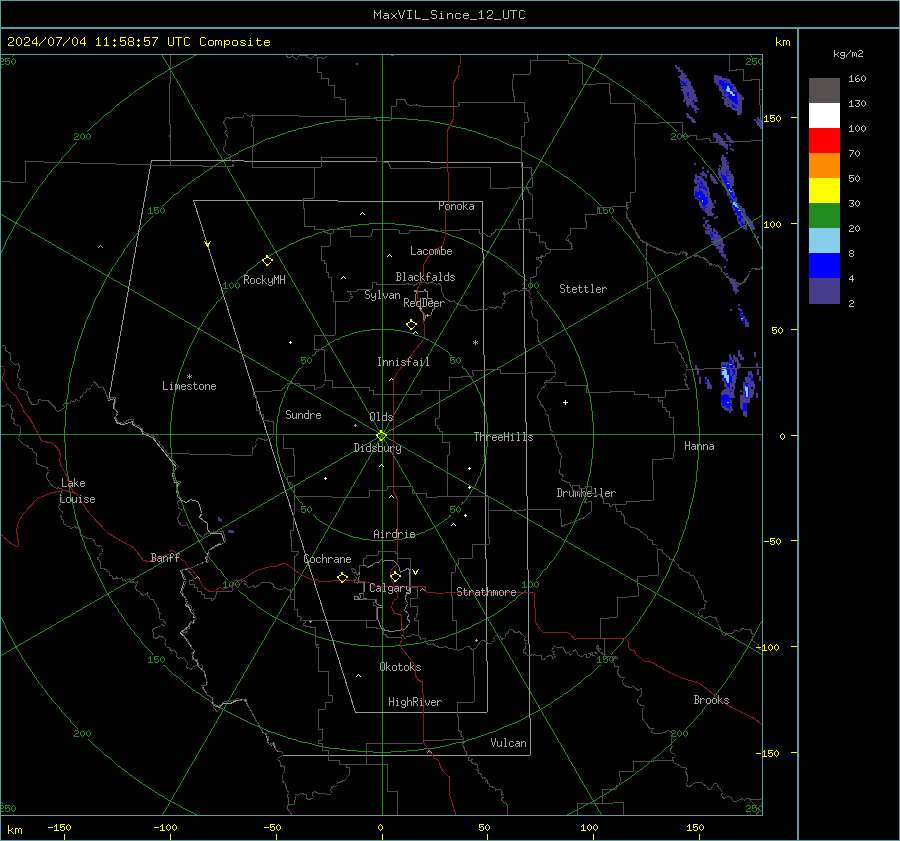
Task: Select the purple 2-4 legend color
Action: point(824,291)
